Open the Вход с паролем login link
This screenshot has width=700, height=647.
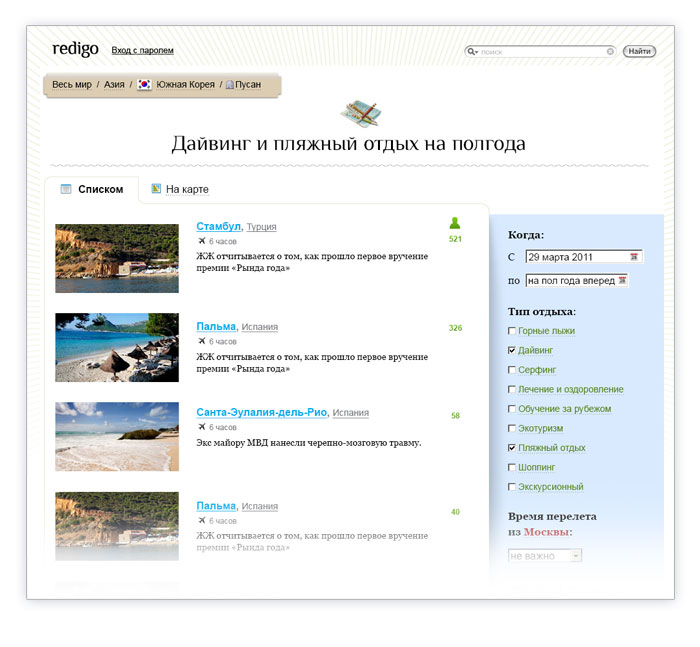(x=142, y=50)
